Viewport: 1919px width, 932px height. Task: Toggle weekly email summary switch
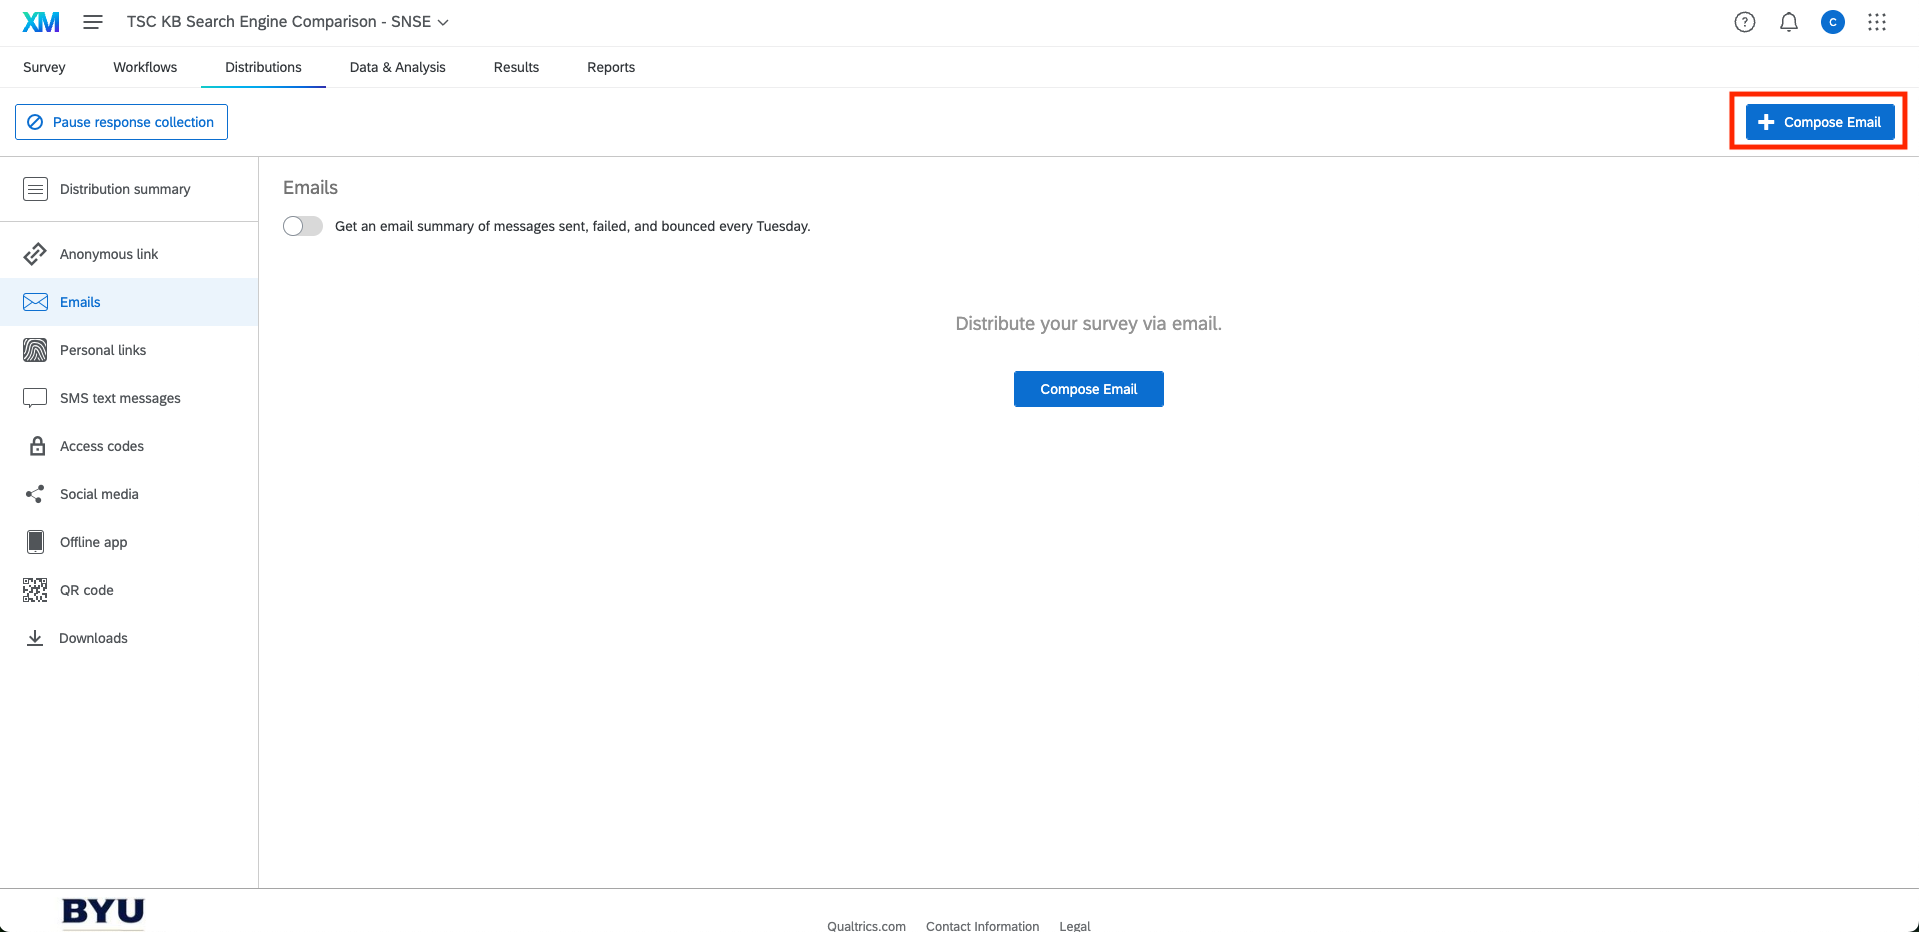tap(303, 226)
